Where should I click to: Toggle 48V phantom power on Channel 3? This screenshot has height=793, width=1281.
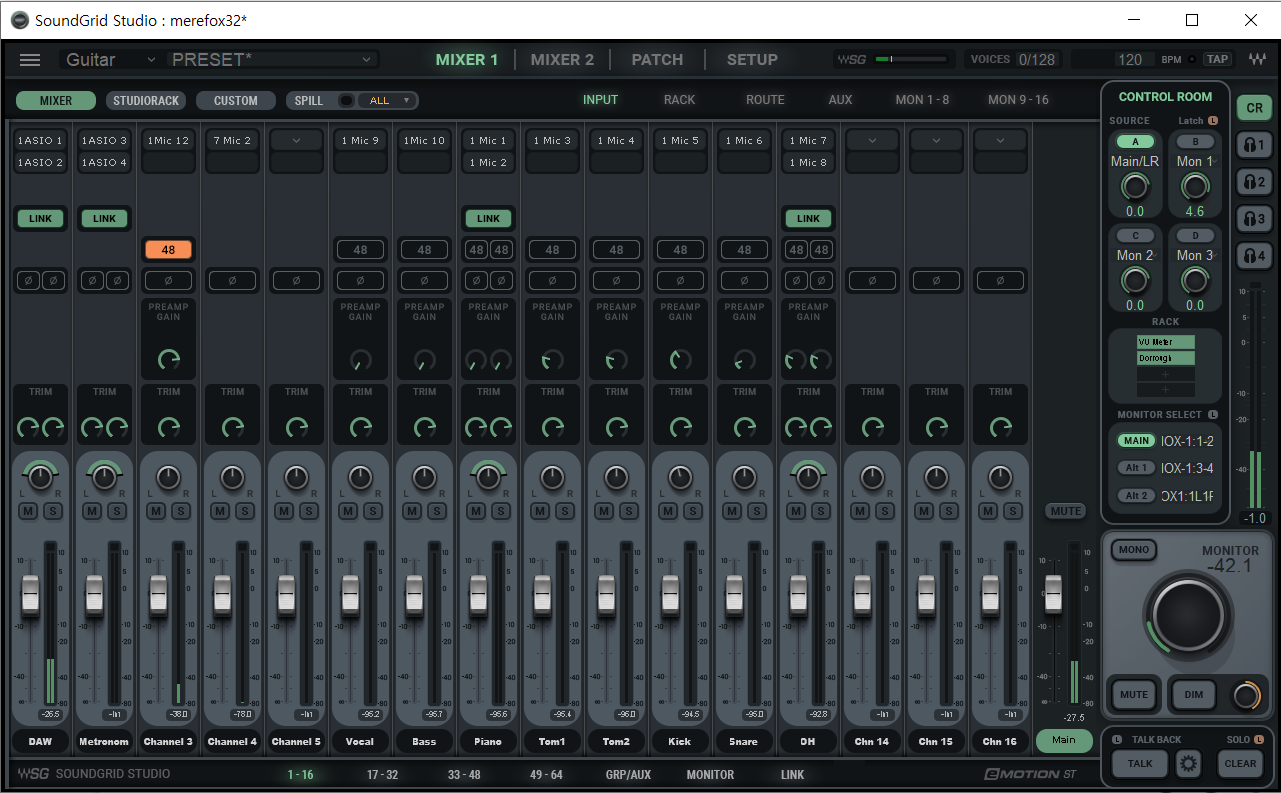coord(168,250)
